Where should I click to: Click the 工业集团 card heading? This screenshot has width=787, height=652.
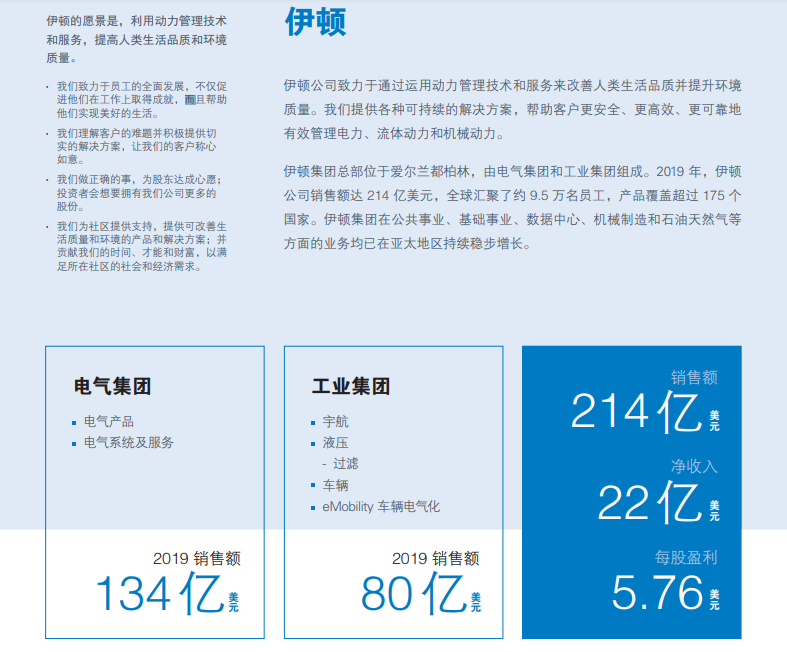[x=351, y=387]
